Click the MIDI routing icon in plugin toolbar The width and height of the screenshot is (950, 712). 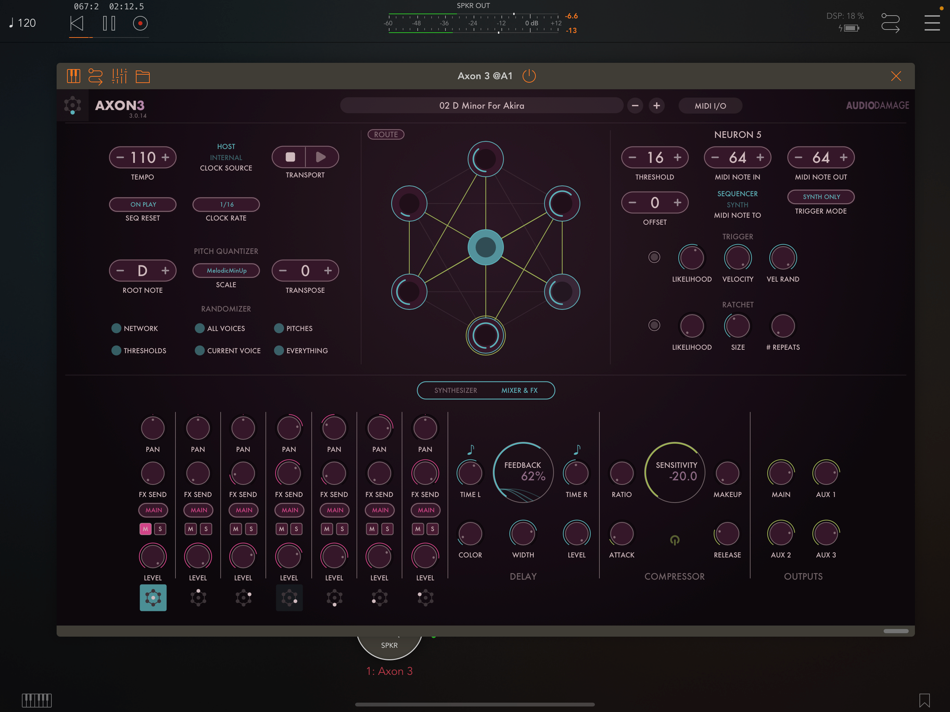coord(98,75)
